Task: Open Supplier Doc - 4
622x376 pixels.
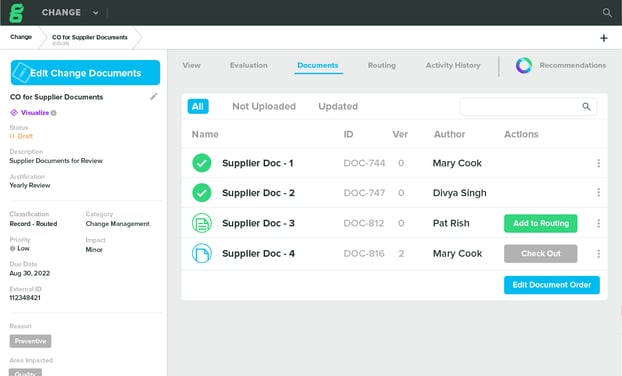Action: 258,253
